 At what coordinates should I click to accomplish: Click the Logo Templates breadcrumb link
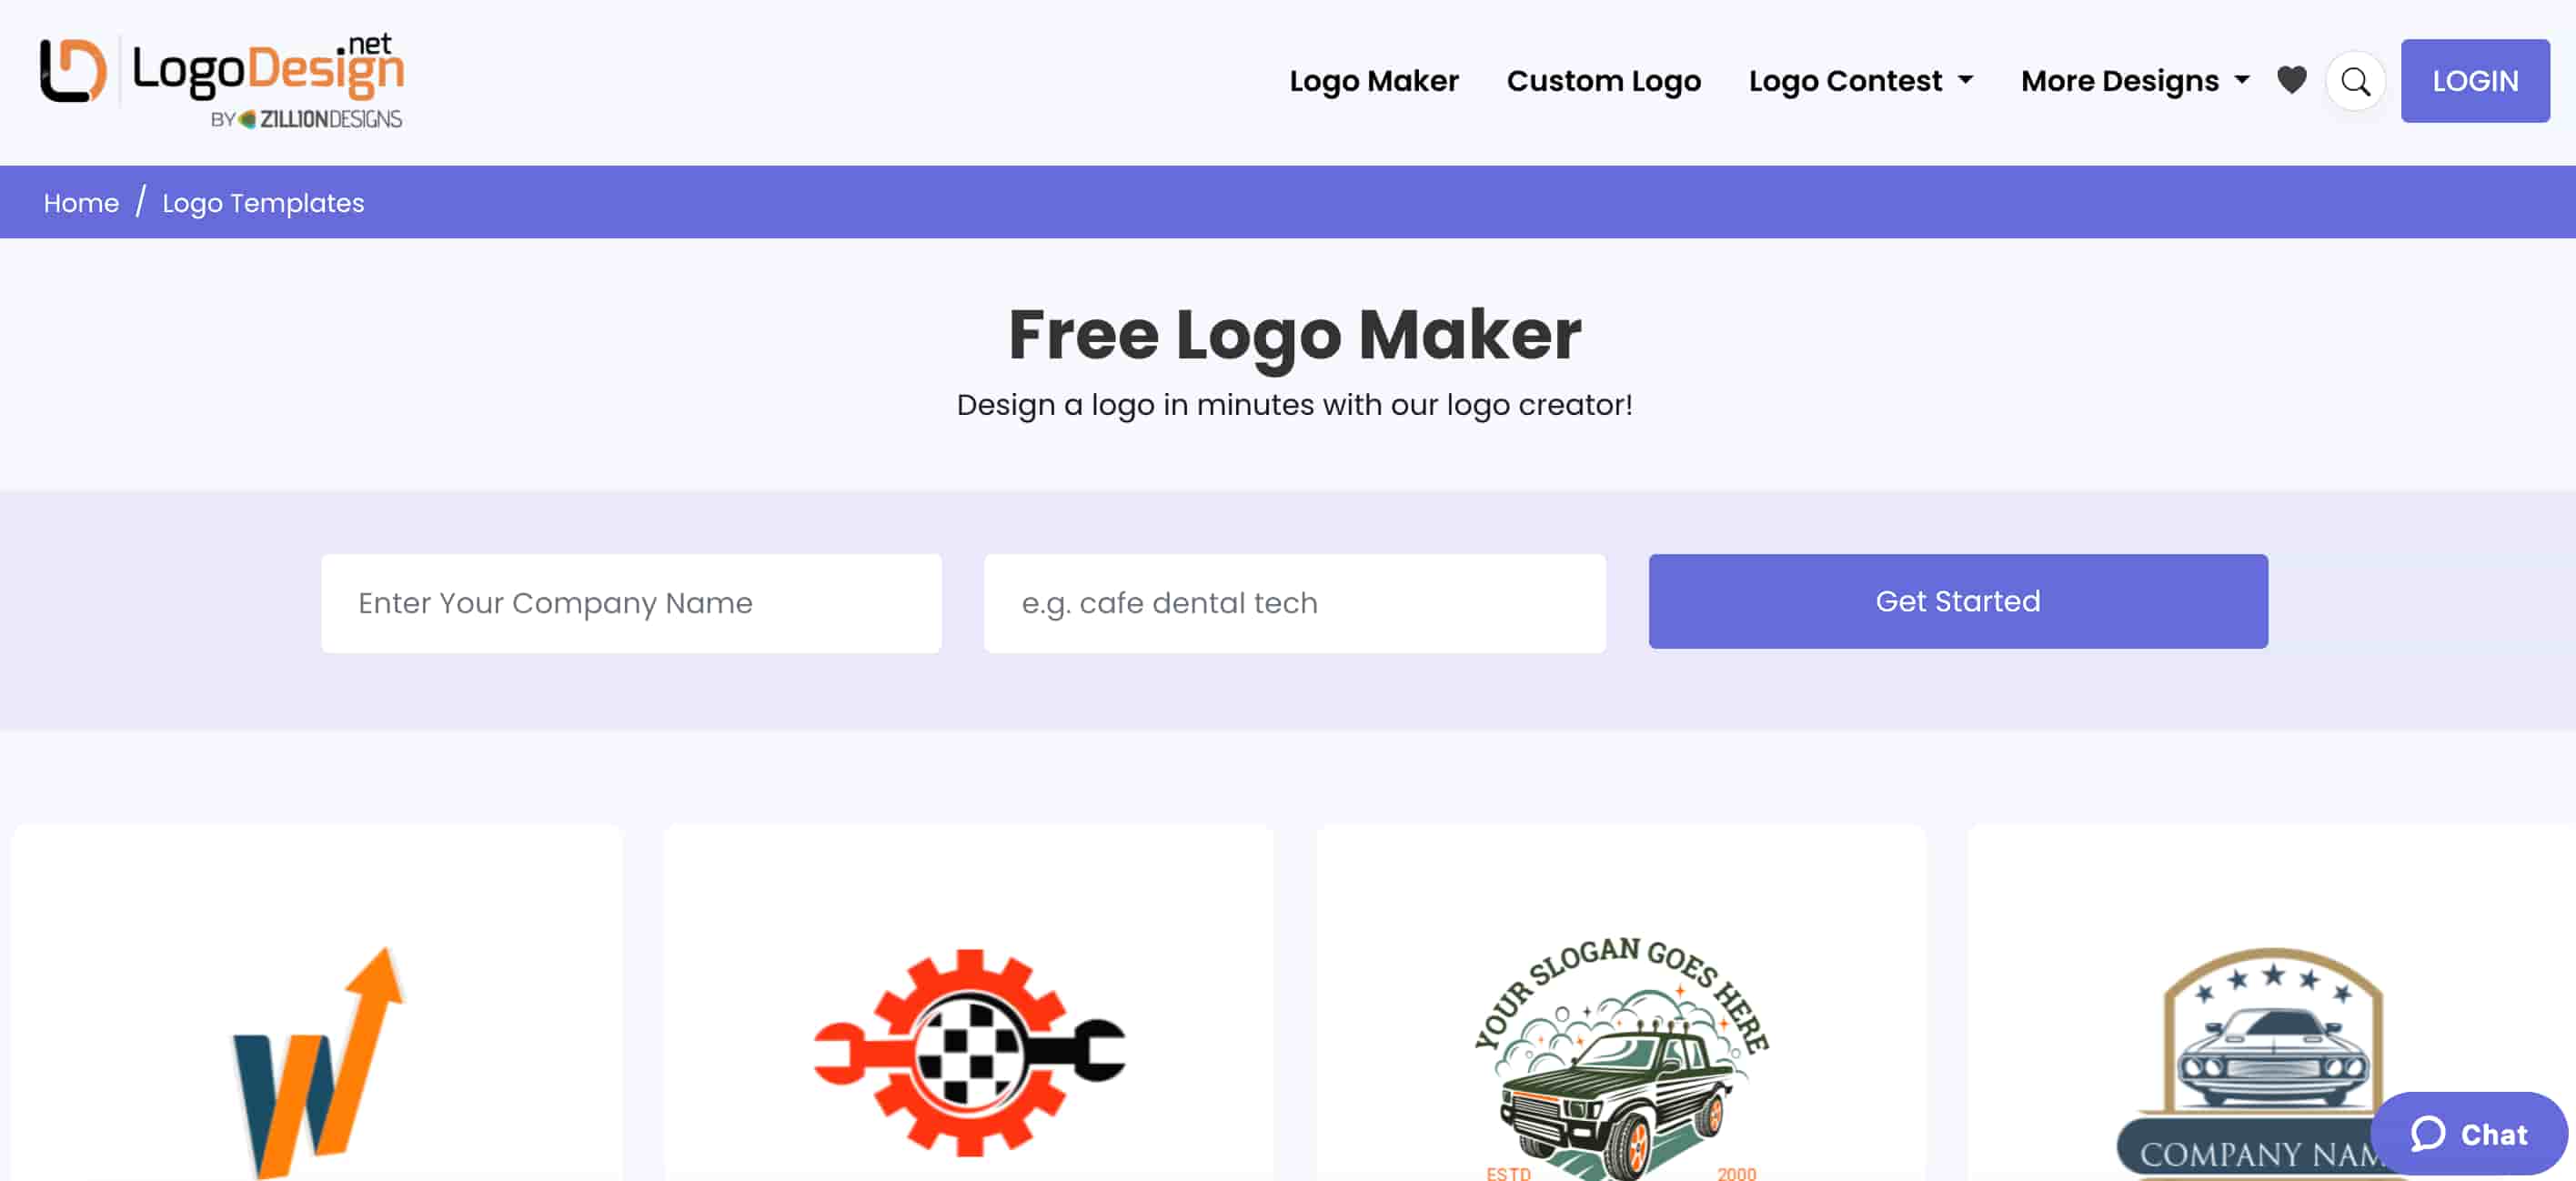263,203
